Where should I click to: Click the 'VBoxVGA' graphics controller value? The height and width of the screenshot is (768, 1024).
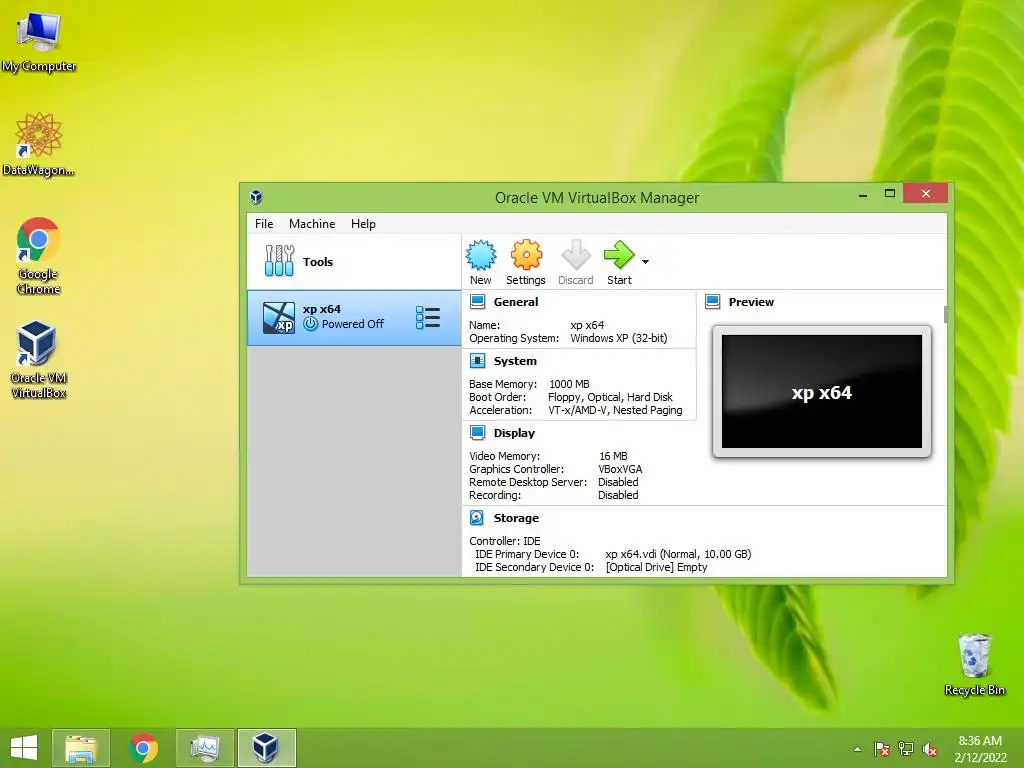620,469
